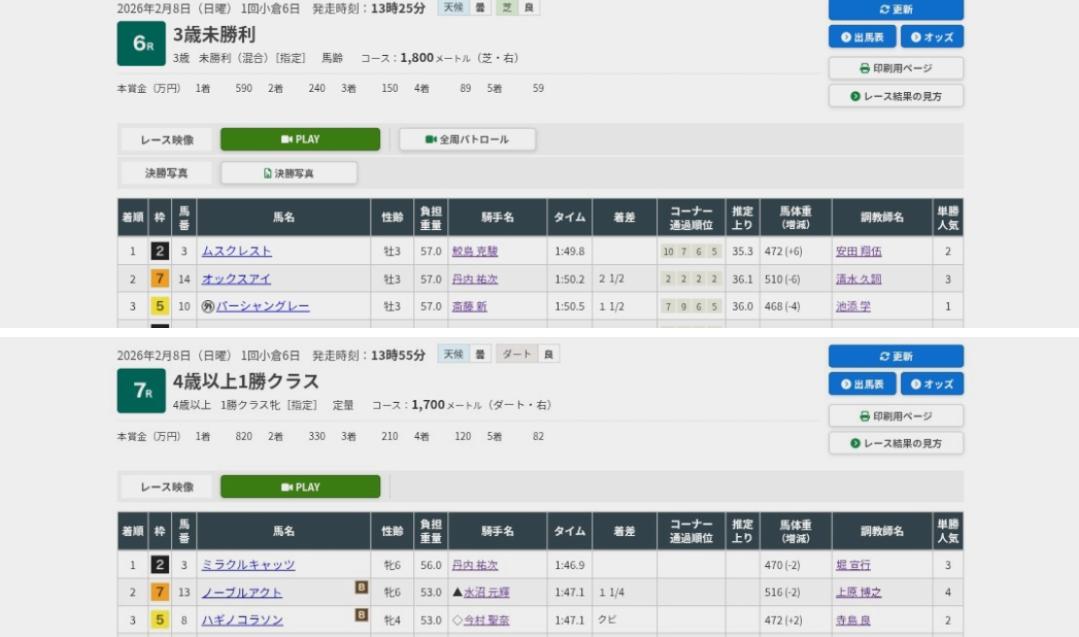Open オッズ for race 6
Screen dimensions: 1079x637
[x=931, y=37]
